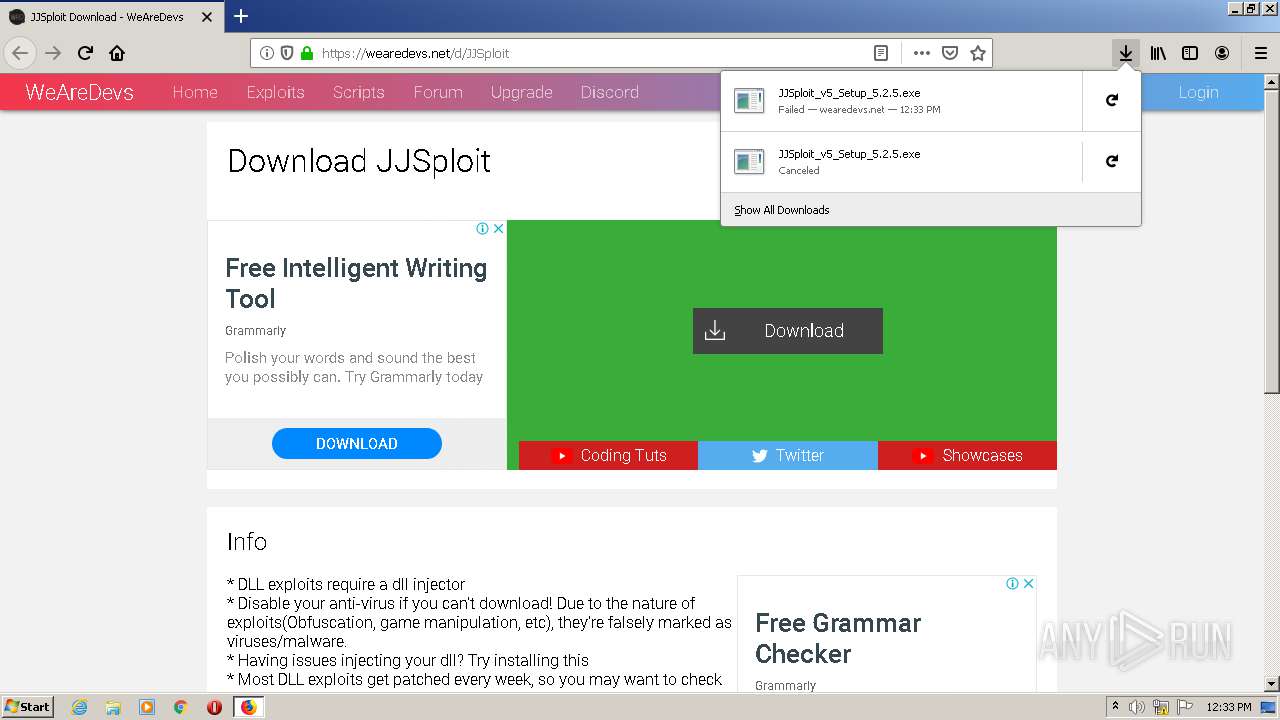Open the Coding Tuts YouTube link
Screen dimensions: 1280x720
coord(608,455)
